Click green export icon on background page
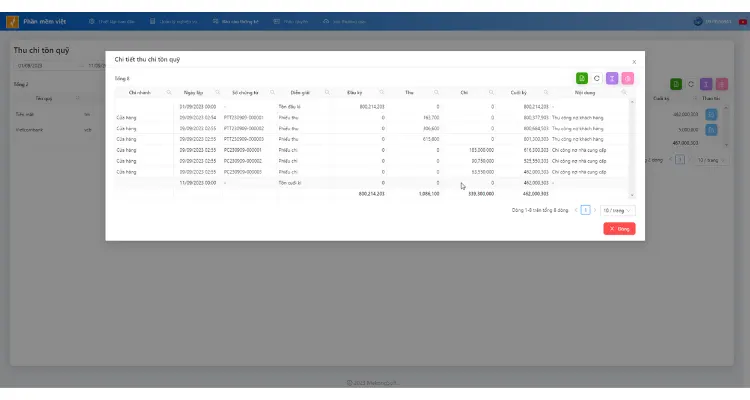 click(x=676, y=84)
